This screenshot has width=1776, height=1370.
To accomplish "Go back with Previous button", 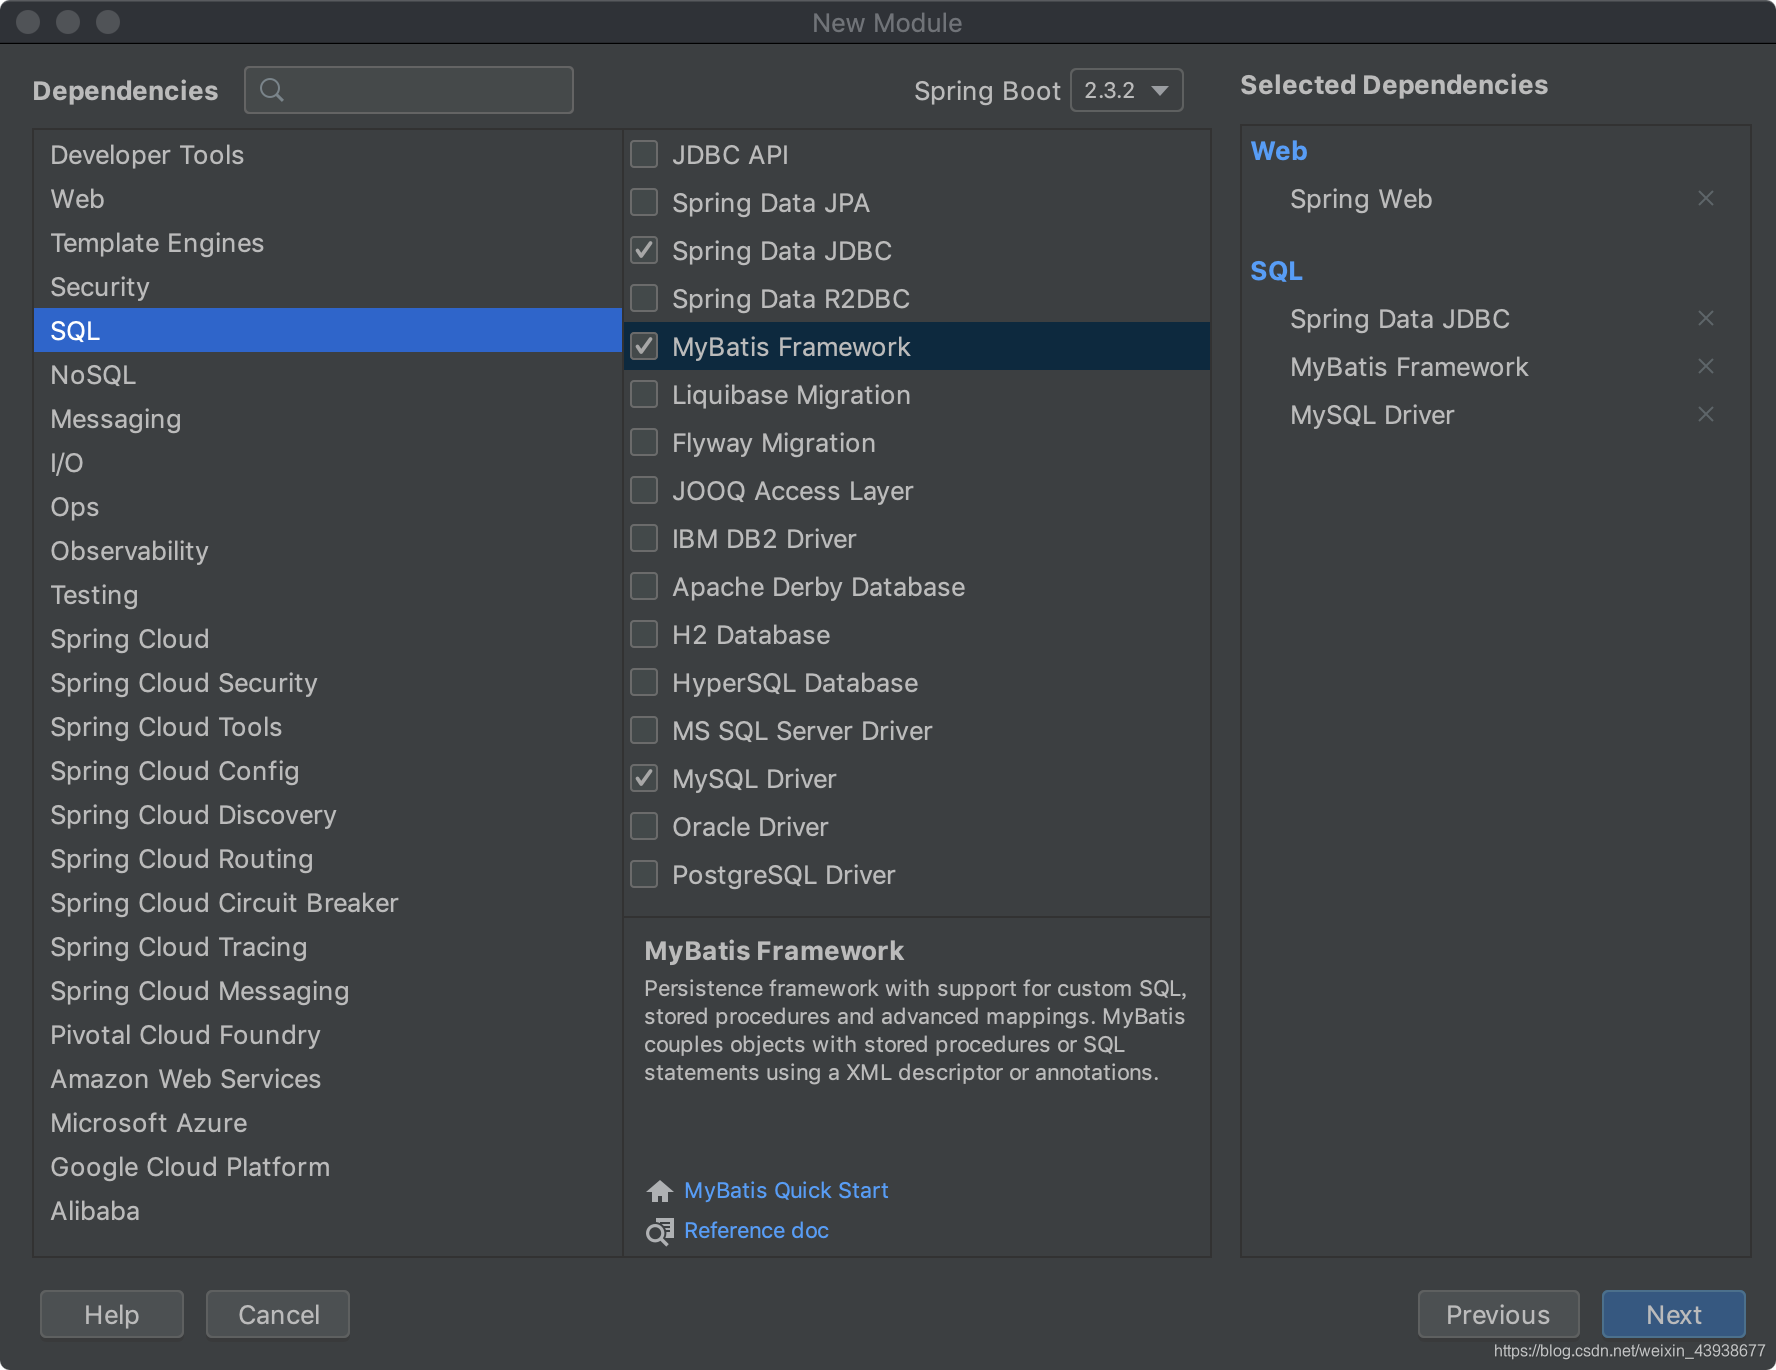I will click(x=1498, y=1314).
